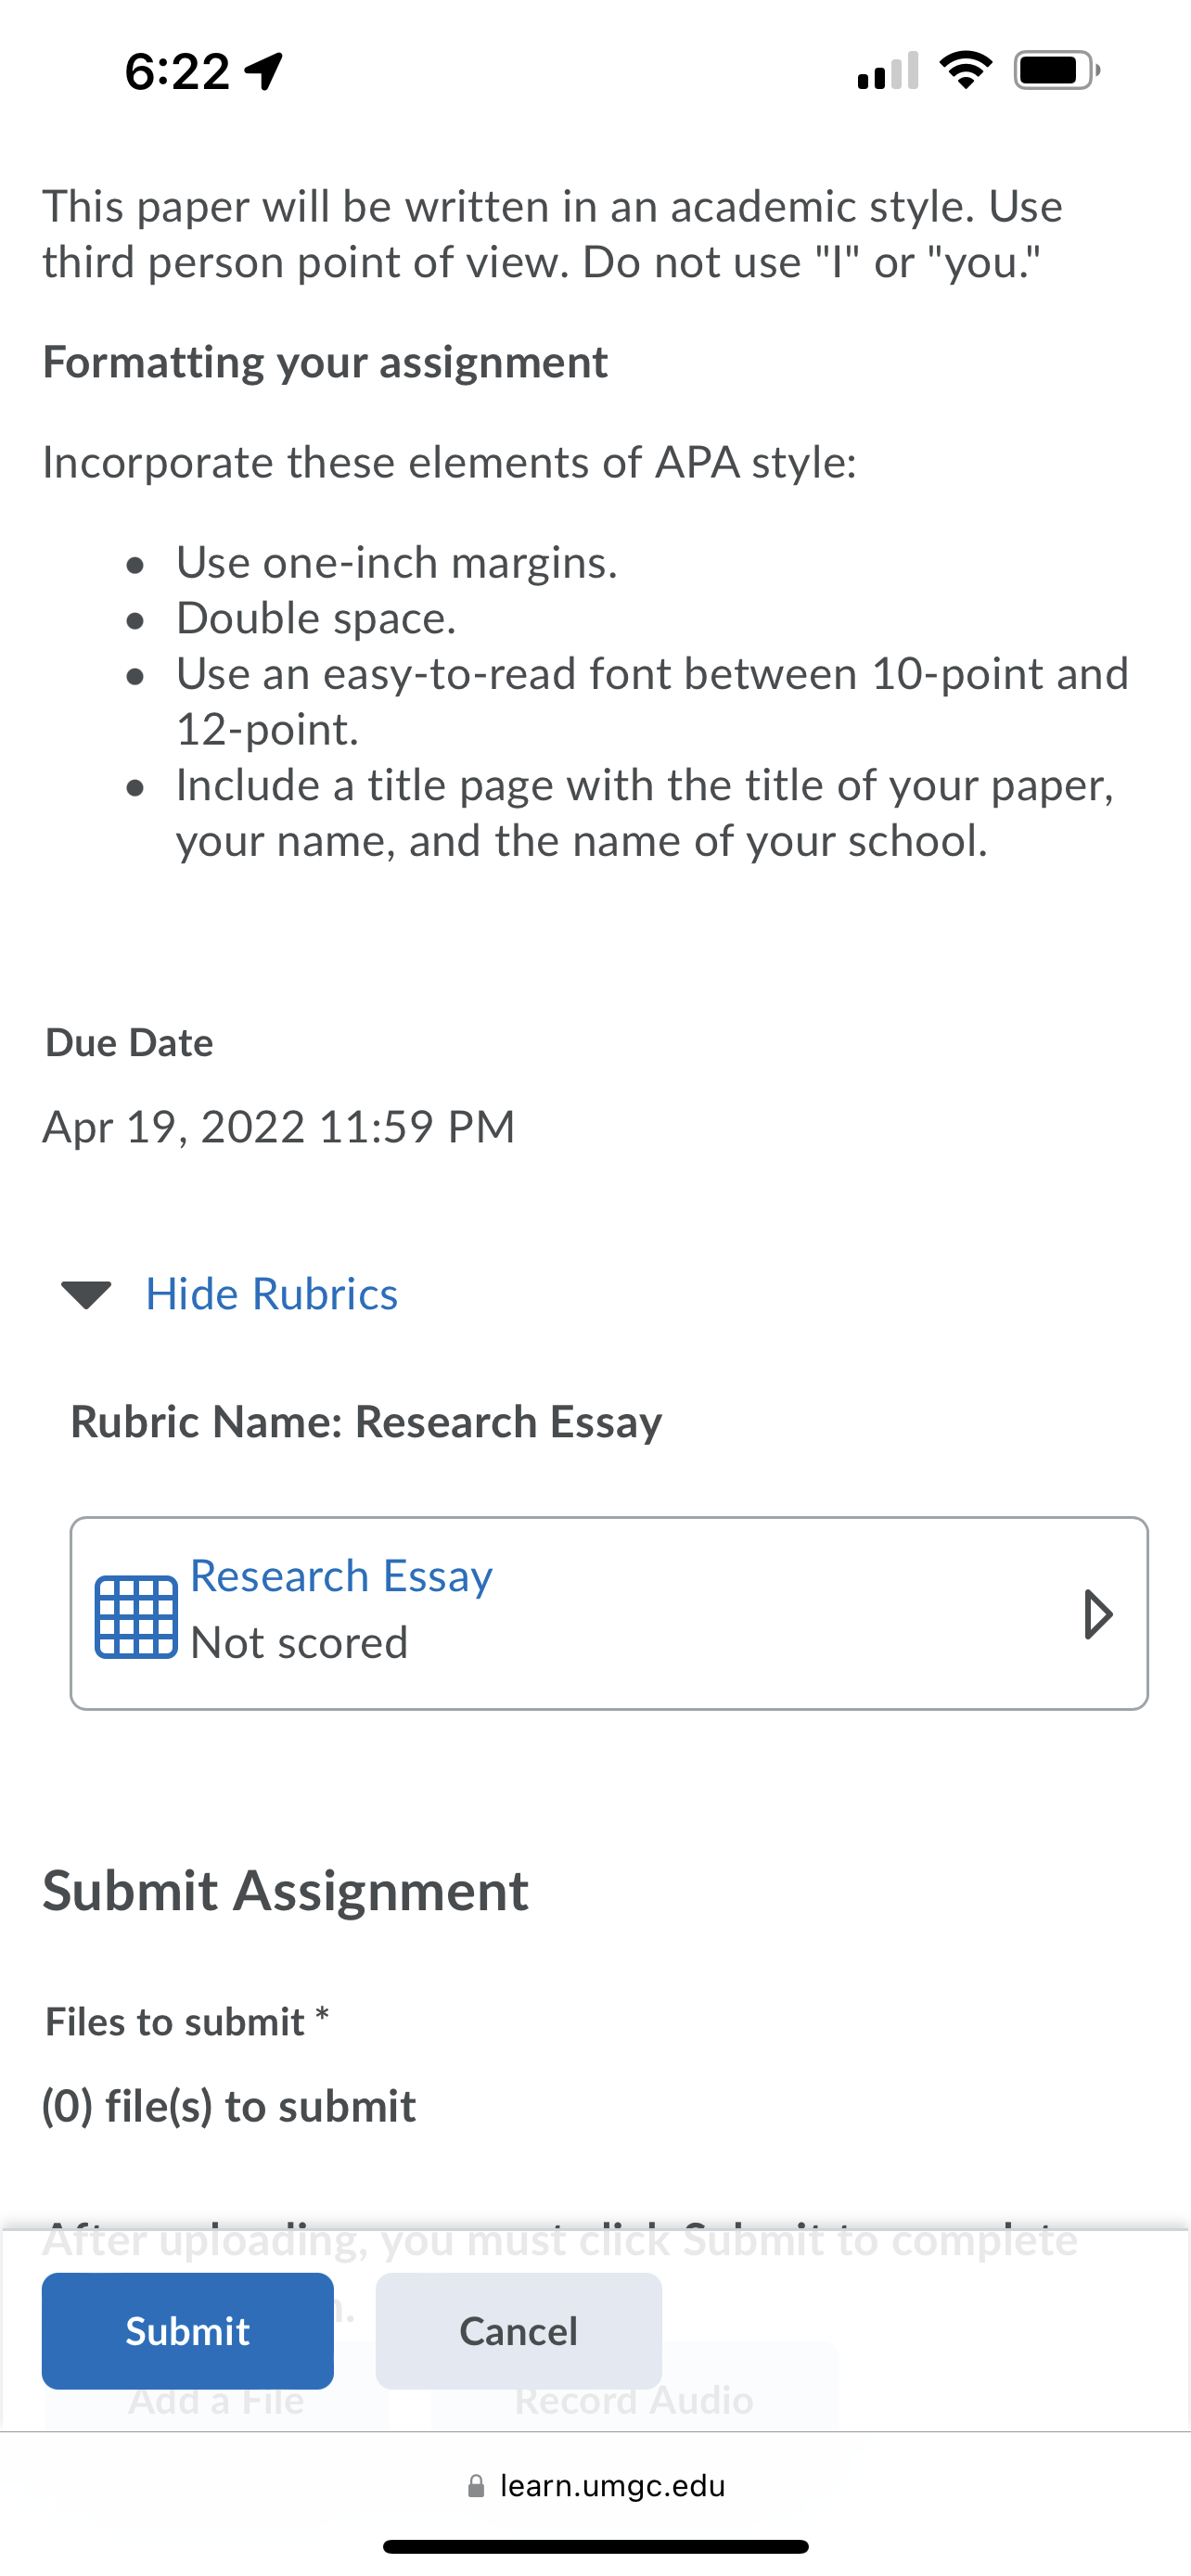This screenshot has width=1191, height=2576.
Task: Tap the battery indicator icon
Action: [1057, 70]
